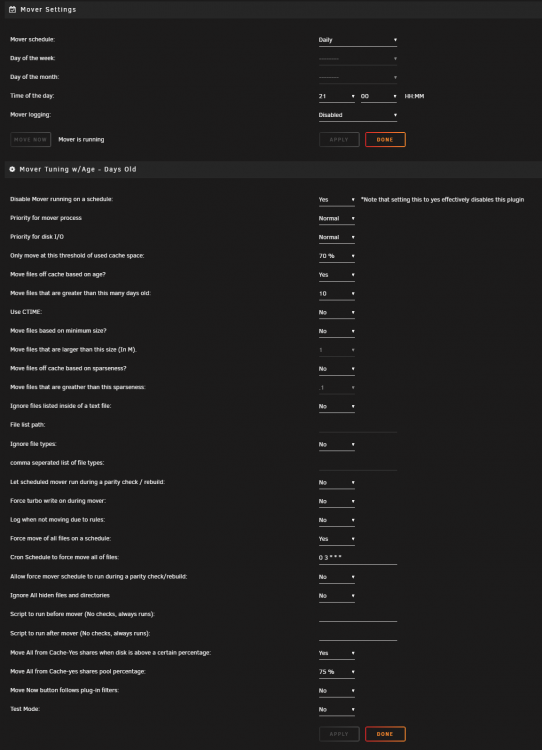Open the scheduled mover during parity check dropdown
Screen dimensions: 542x750
click(x=337, y=483)
